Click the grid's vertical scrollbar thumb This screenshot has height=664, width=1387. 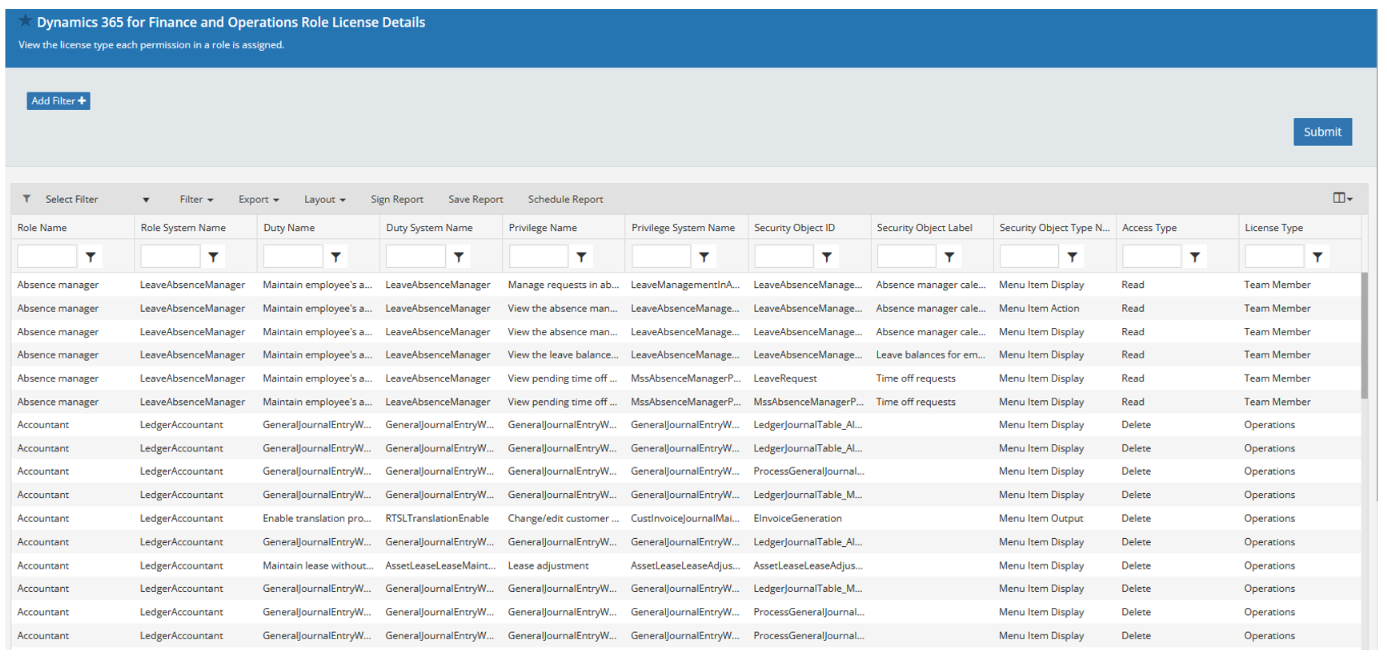point(1365,336)
